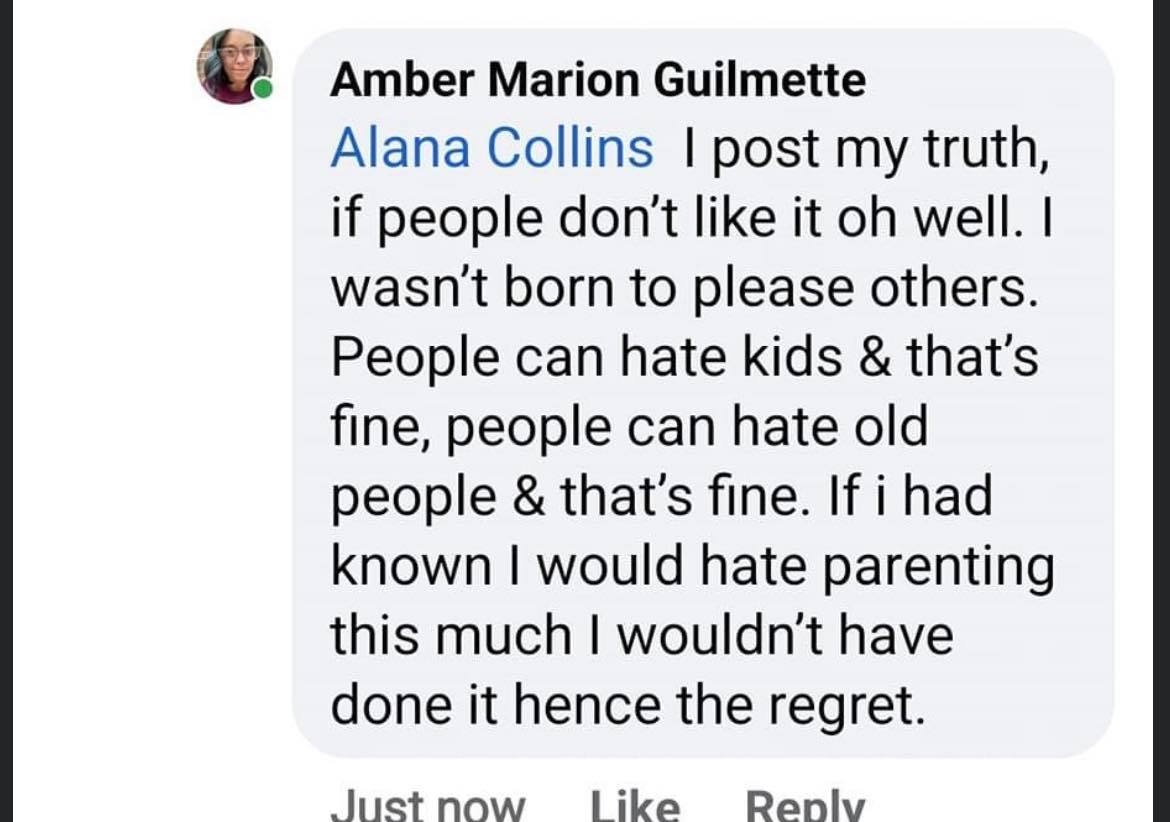This screenshot has width=1170, height=822.
Task: Open tagged profile Alana Collins
Action: [491, 149]
